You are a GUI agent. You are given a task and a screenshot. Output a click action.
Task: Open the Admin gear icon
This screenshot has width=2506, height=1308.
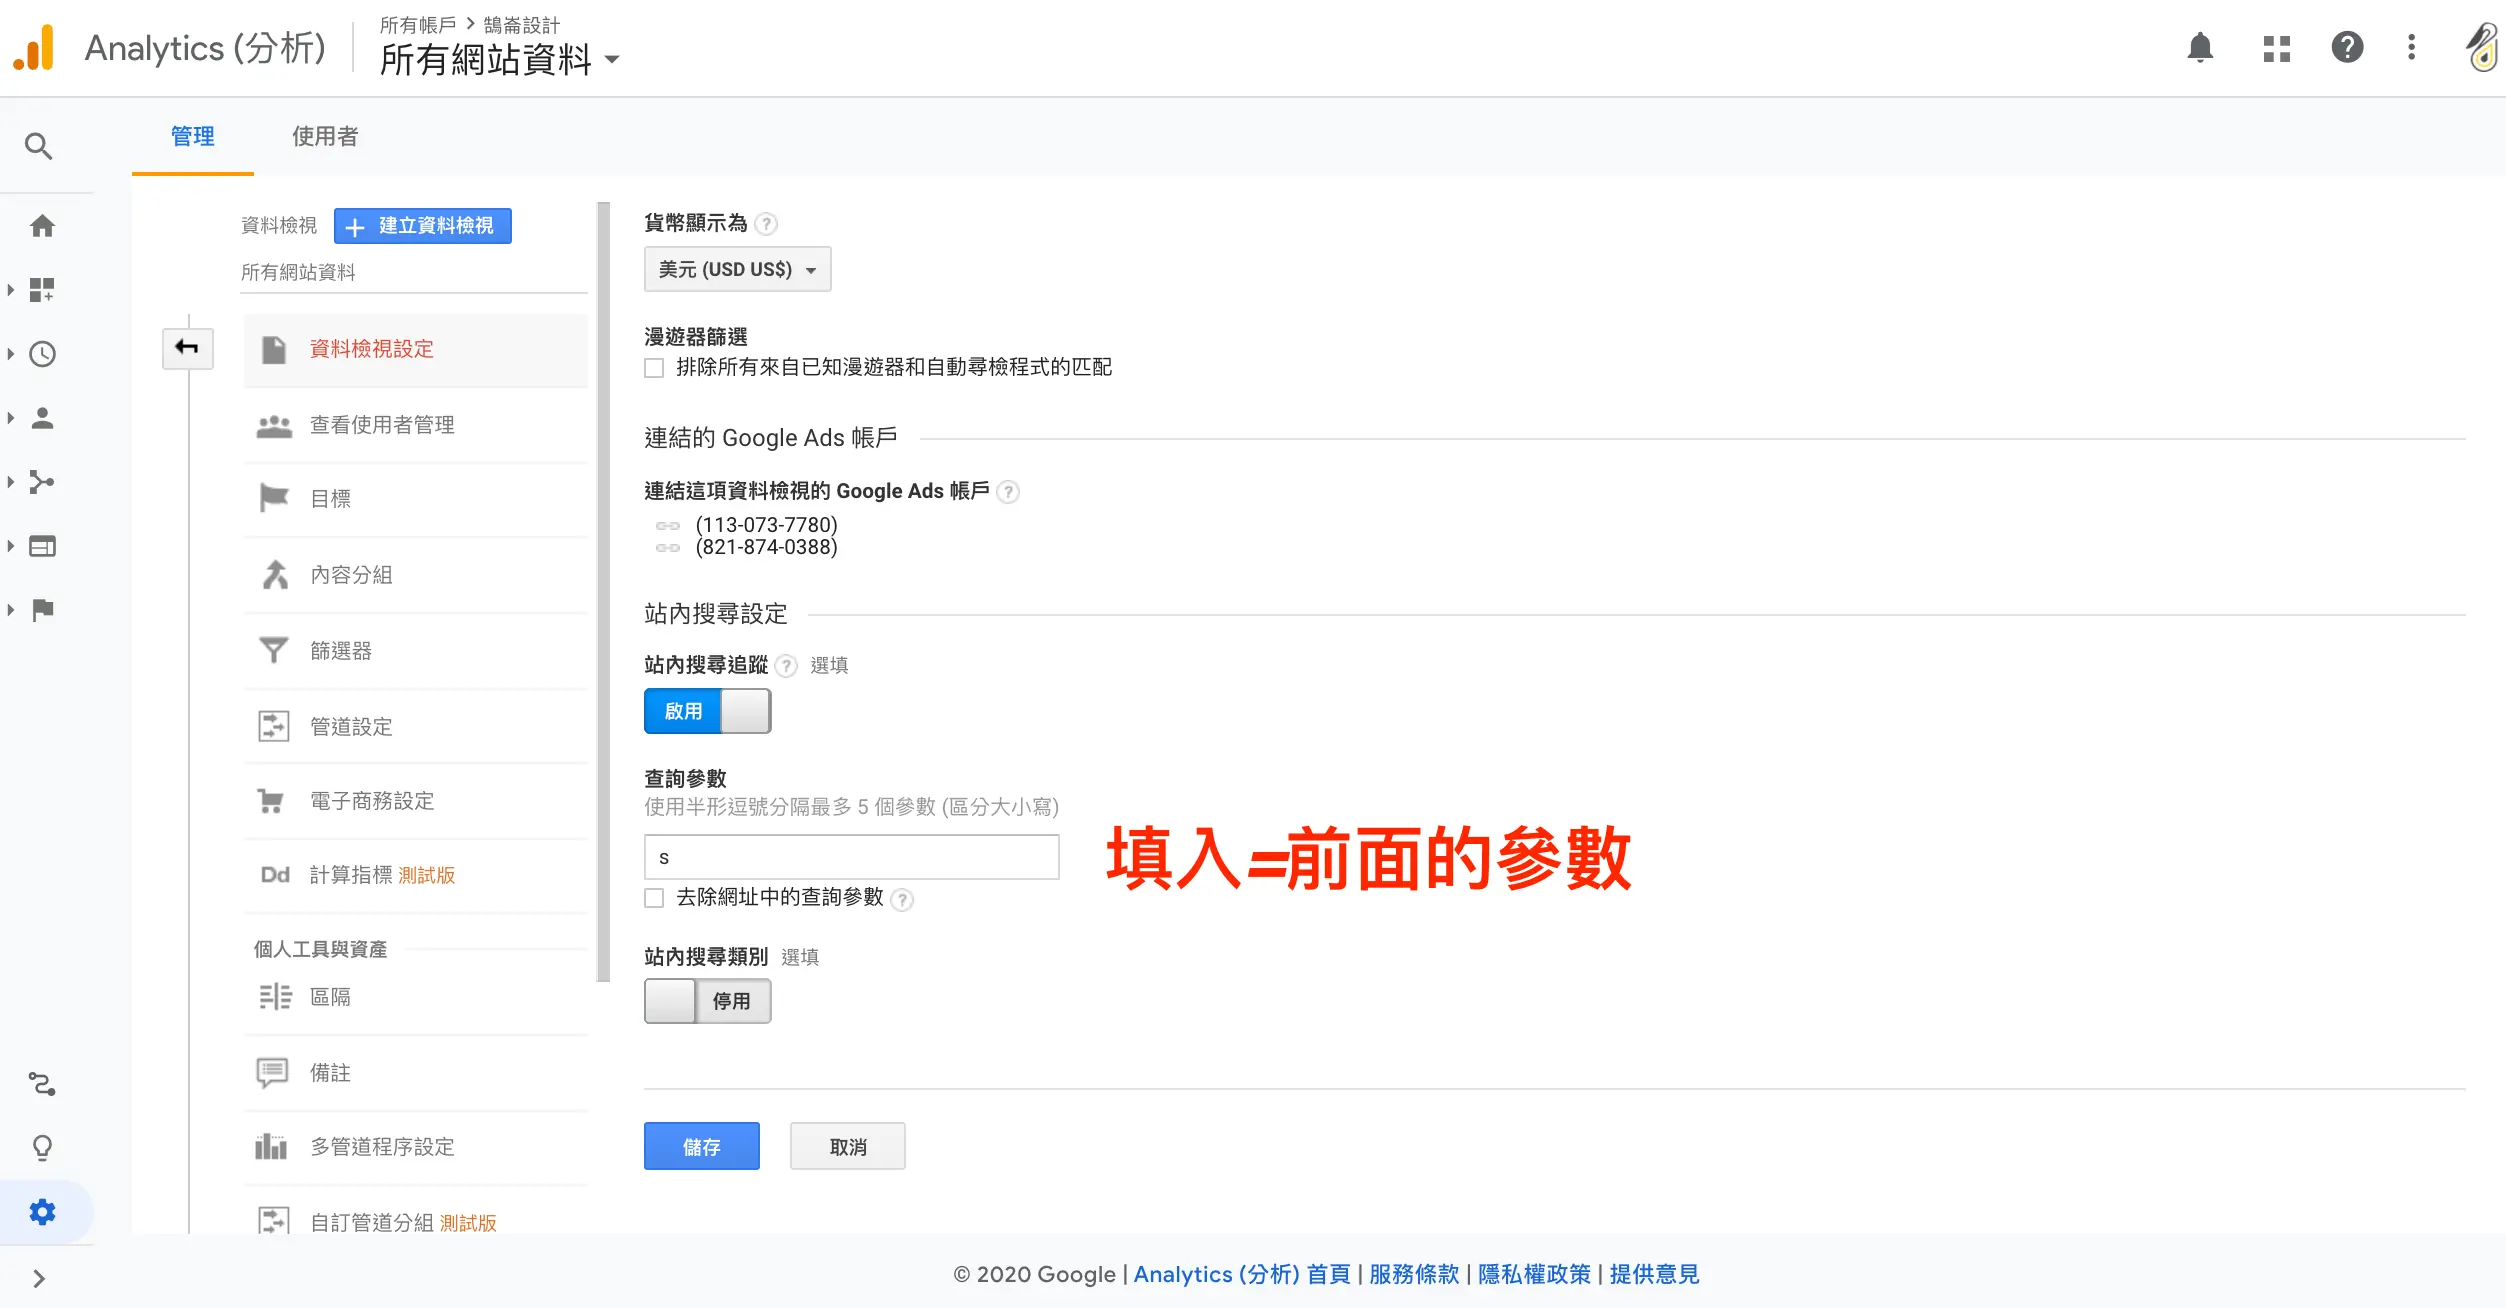42,1212
